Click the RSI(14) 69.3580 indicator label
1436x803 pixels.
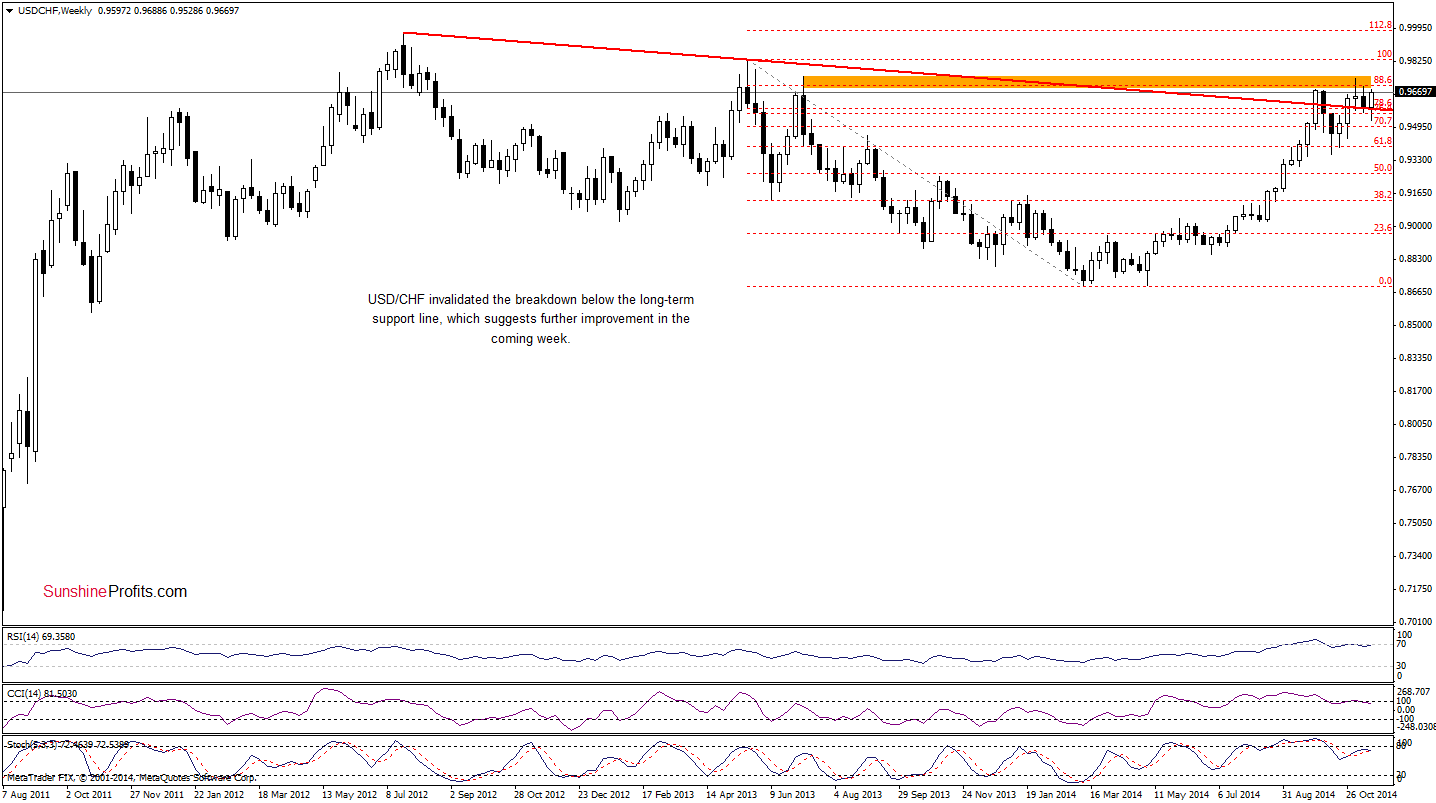pos(43,636)
